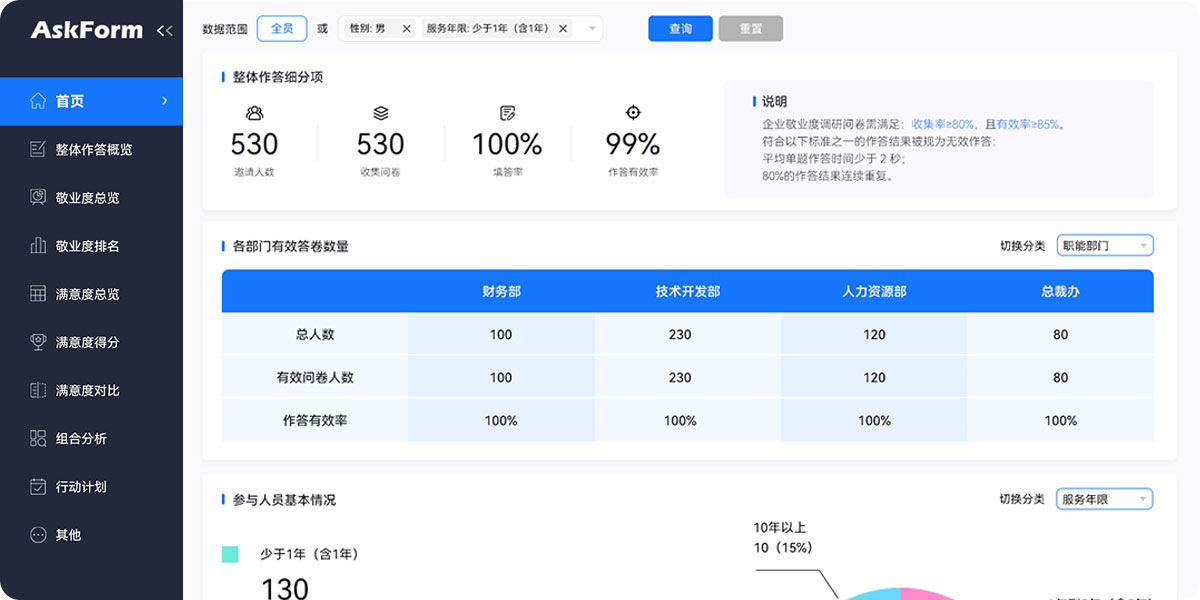Click the calendar icon for 行动计划
The image size is (1200, 600).
(x=38, y=486)
